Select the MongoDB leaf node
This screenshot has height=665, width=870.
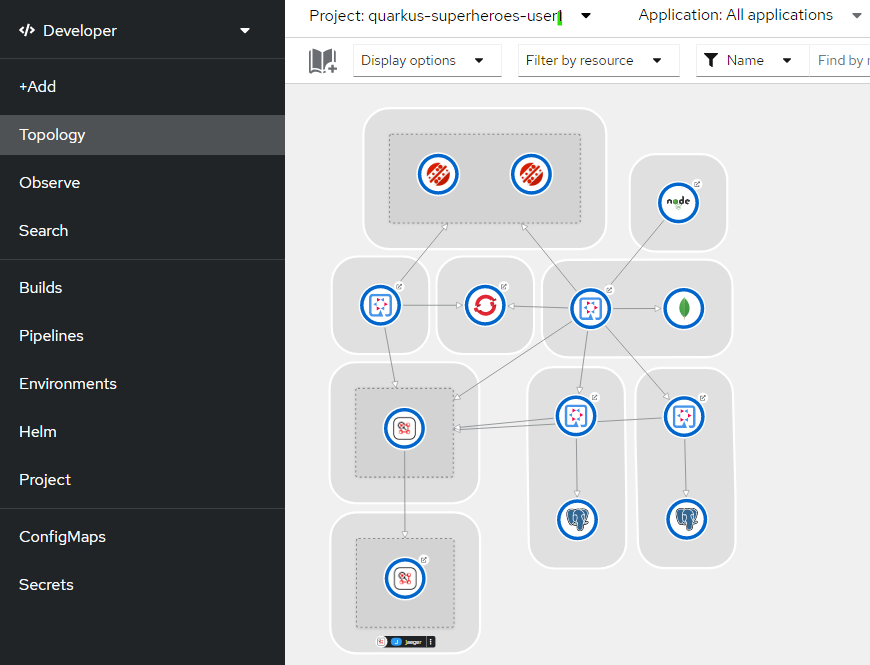click(x=684, y=308)
